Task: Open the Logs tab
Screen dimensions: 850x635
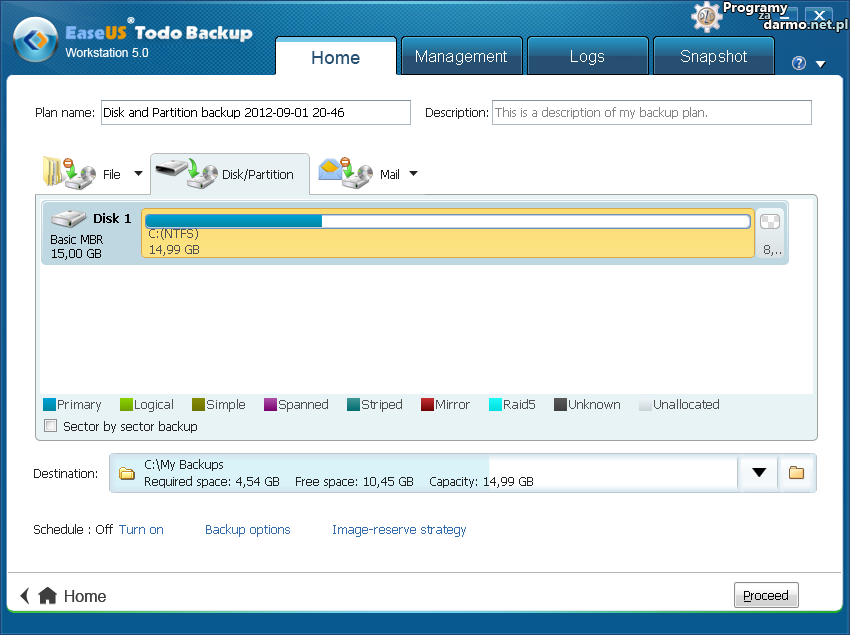Action: click(x=586, y=57)
